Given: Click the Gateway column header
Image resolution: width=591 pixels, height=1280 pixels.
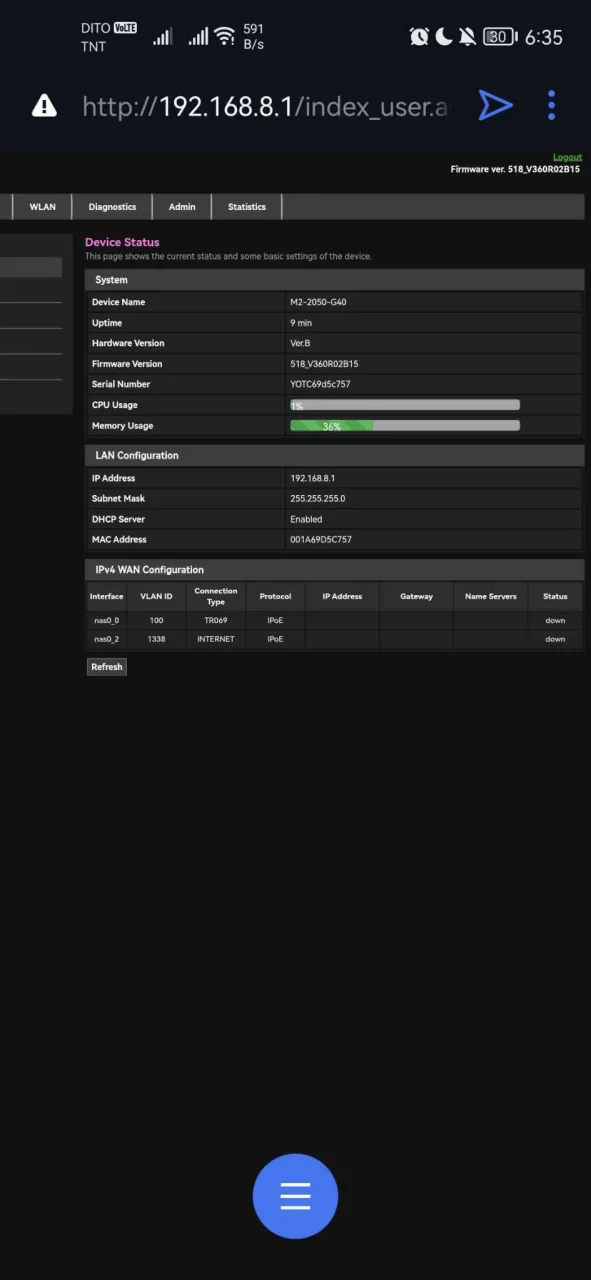Looking at the screenshot, I should 416,596.
